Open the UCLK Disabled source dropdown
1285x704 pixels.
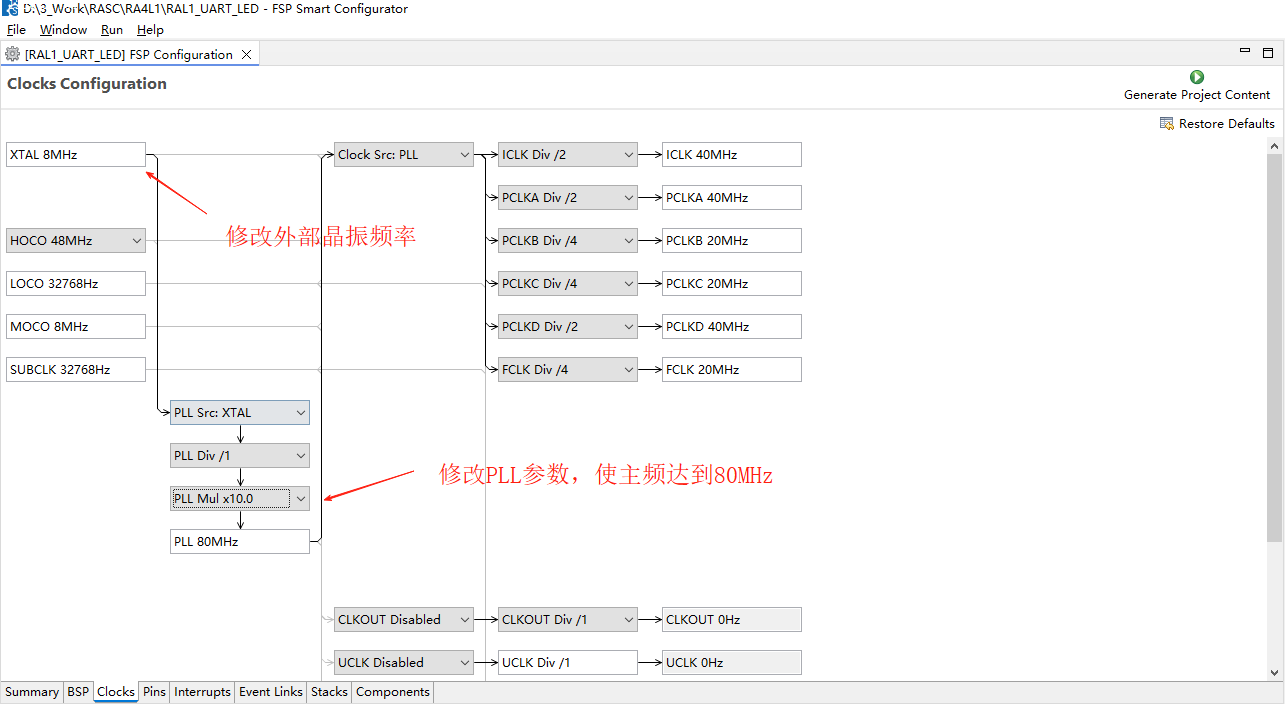404,663
